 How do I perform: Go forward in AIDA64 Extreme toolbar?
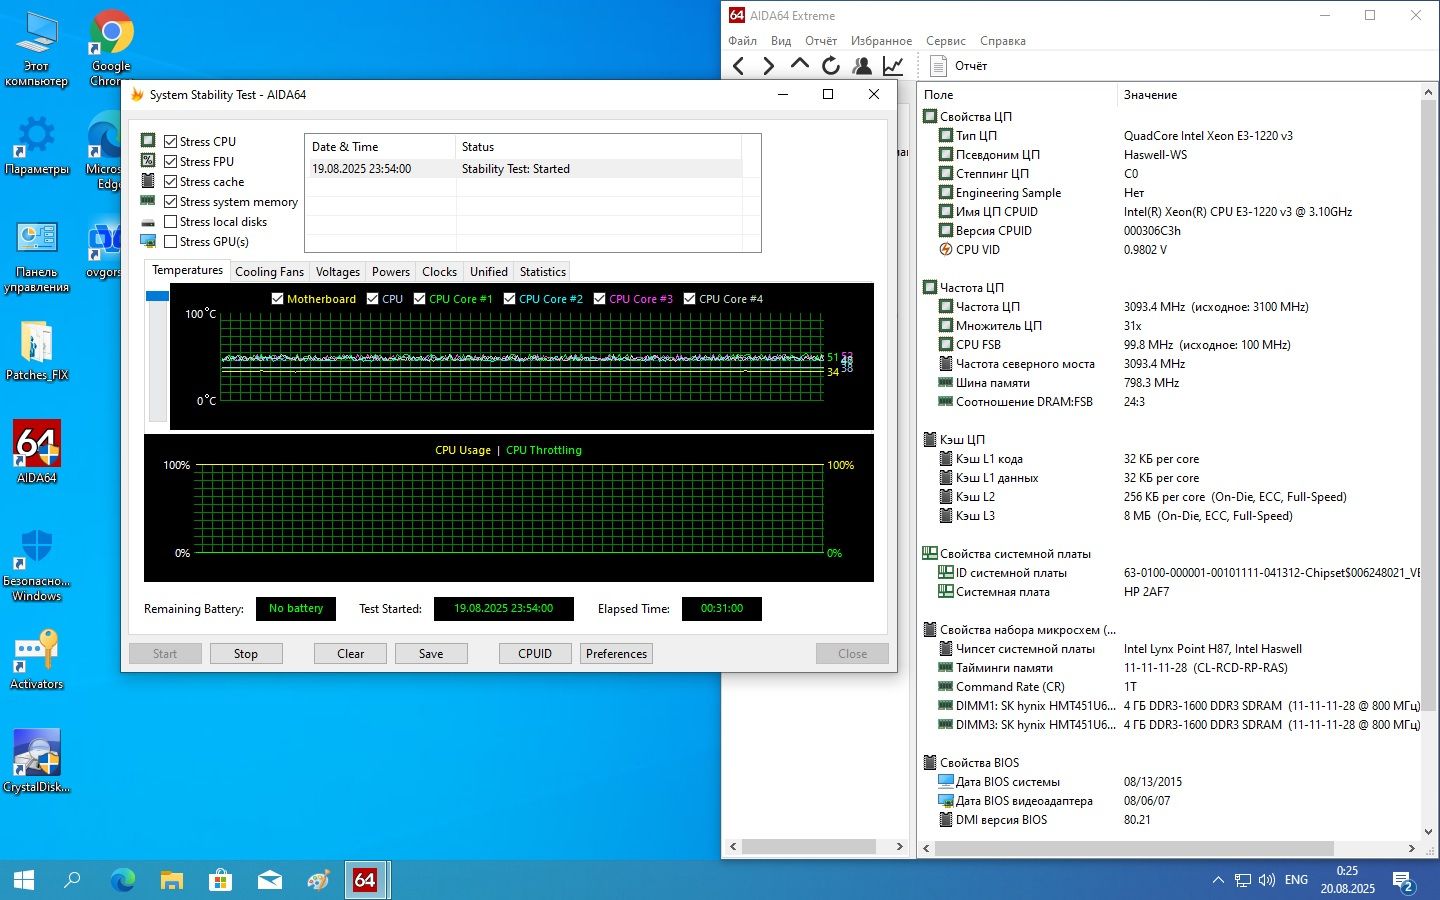tap(768, 66)
